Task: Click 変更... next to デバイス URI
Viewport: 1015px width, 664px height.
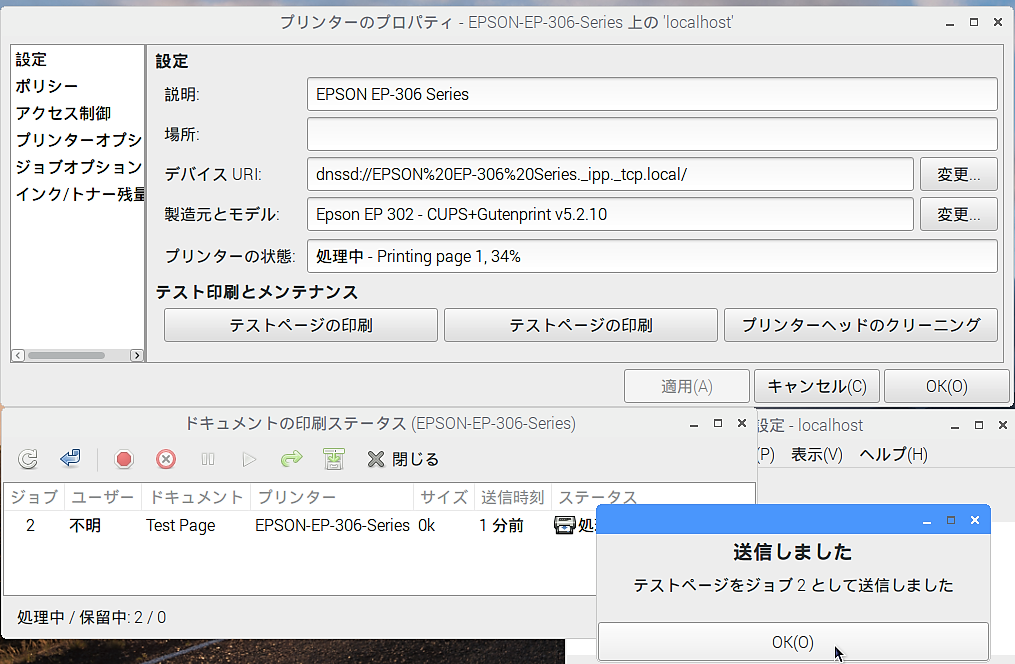Action: (x=959, y=174)
